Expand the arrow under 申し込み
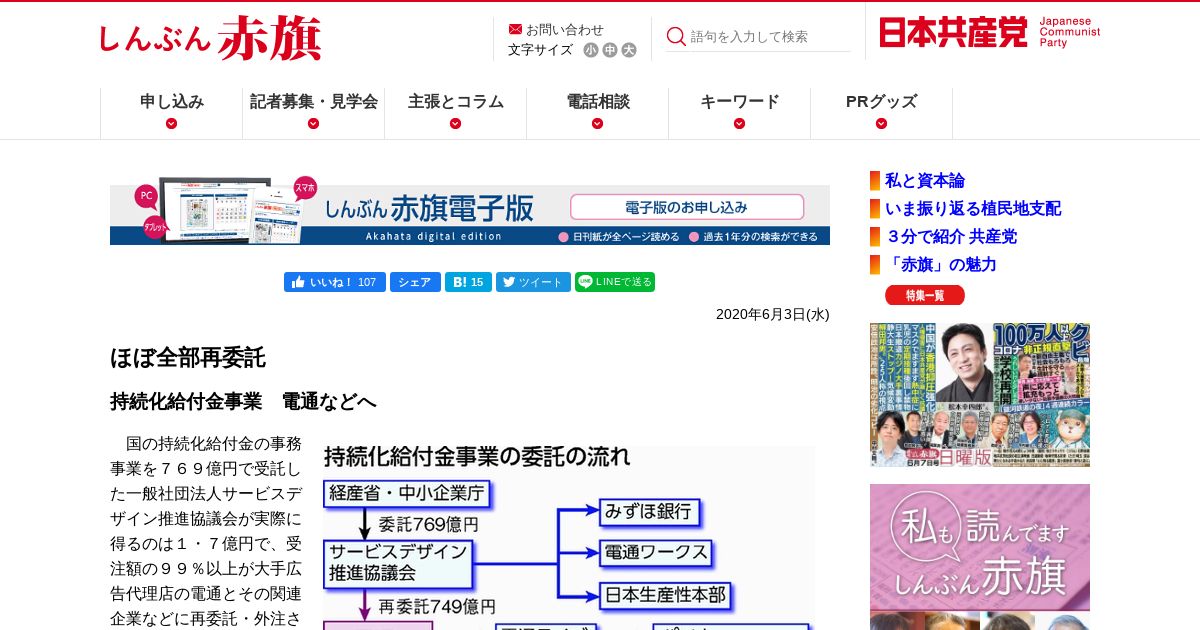This screenshot has height=630, width=1200. (172, 124)
